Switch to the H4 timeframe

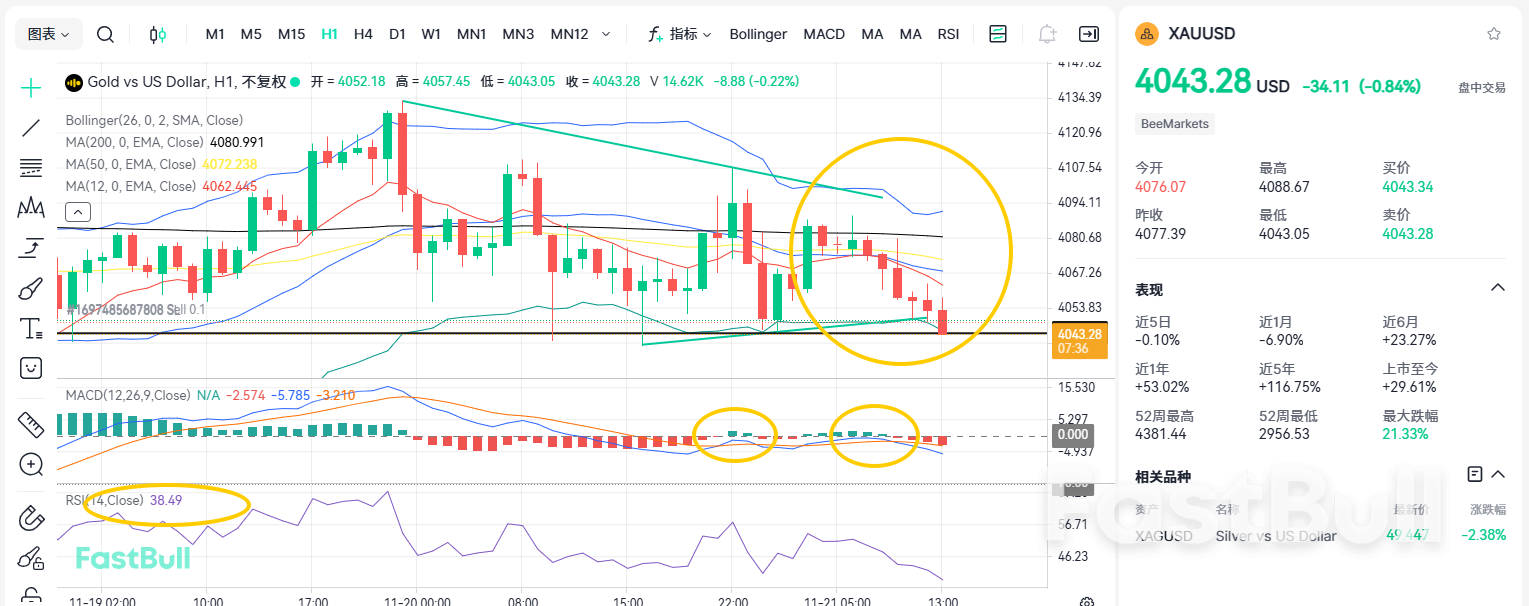tap(363, 34)
